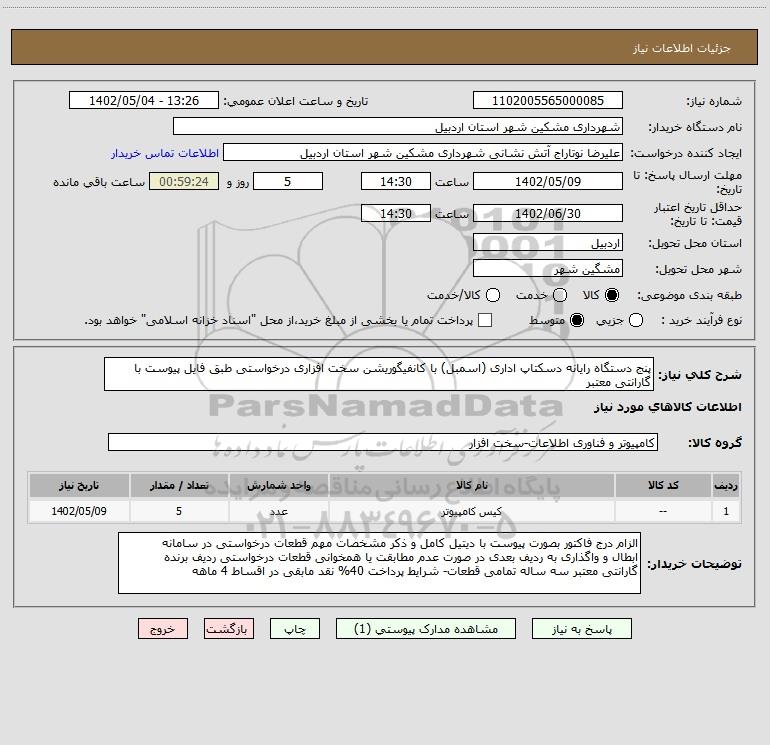This screenshot has height=745, width=770.
Task: Click the price validity time 14:30 field
Action: [396, 213]
